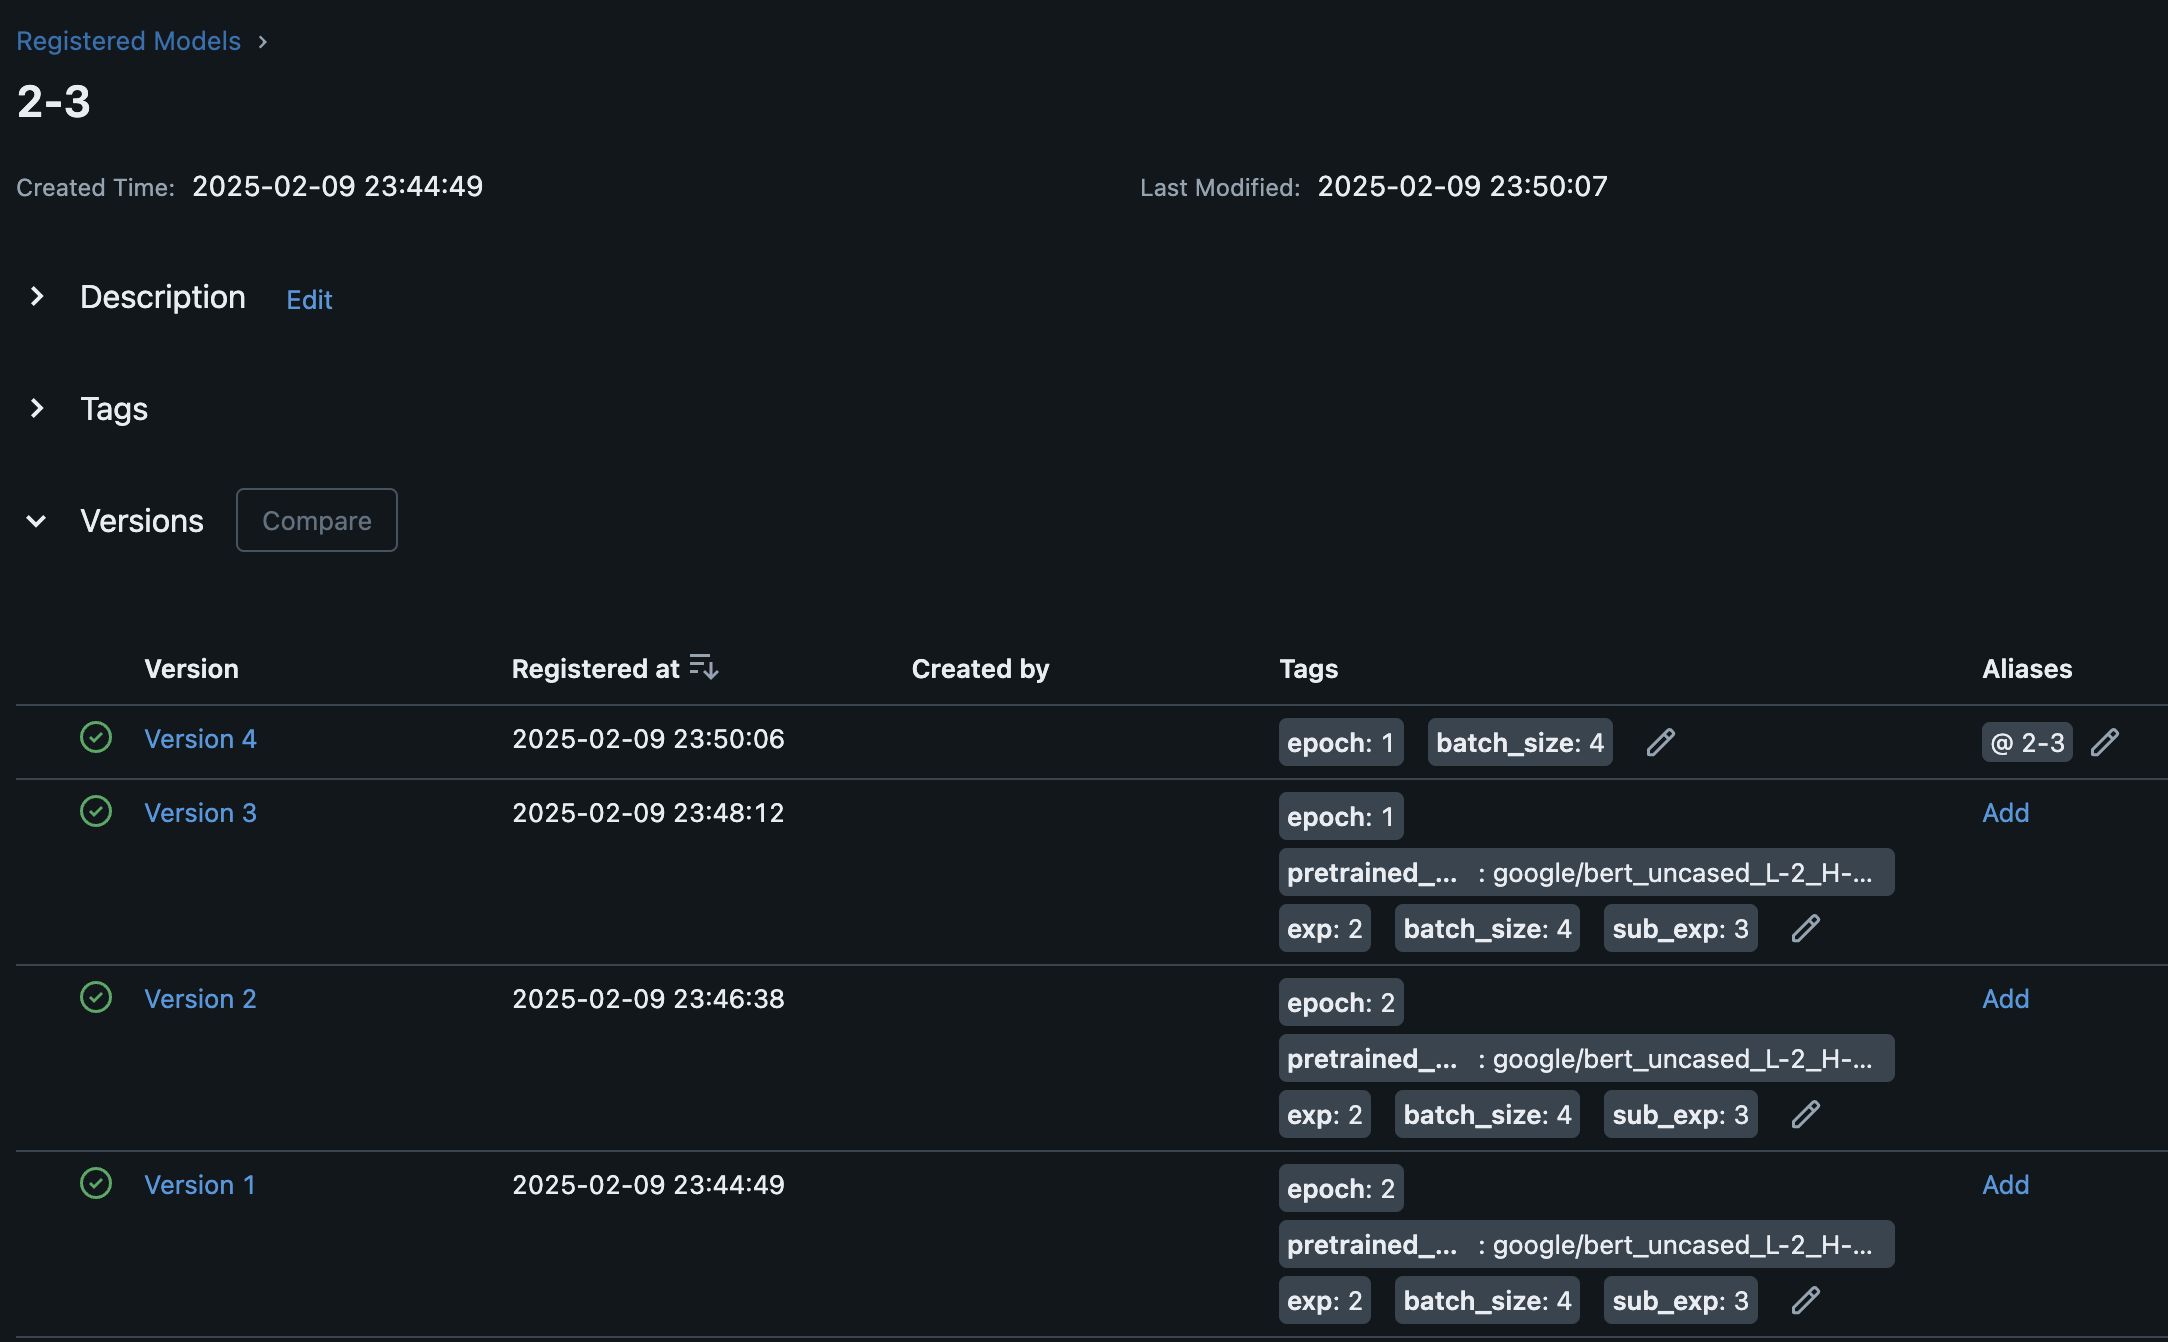Click the @ 2-3 alias badge

(x=2026, y=743)
